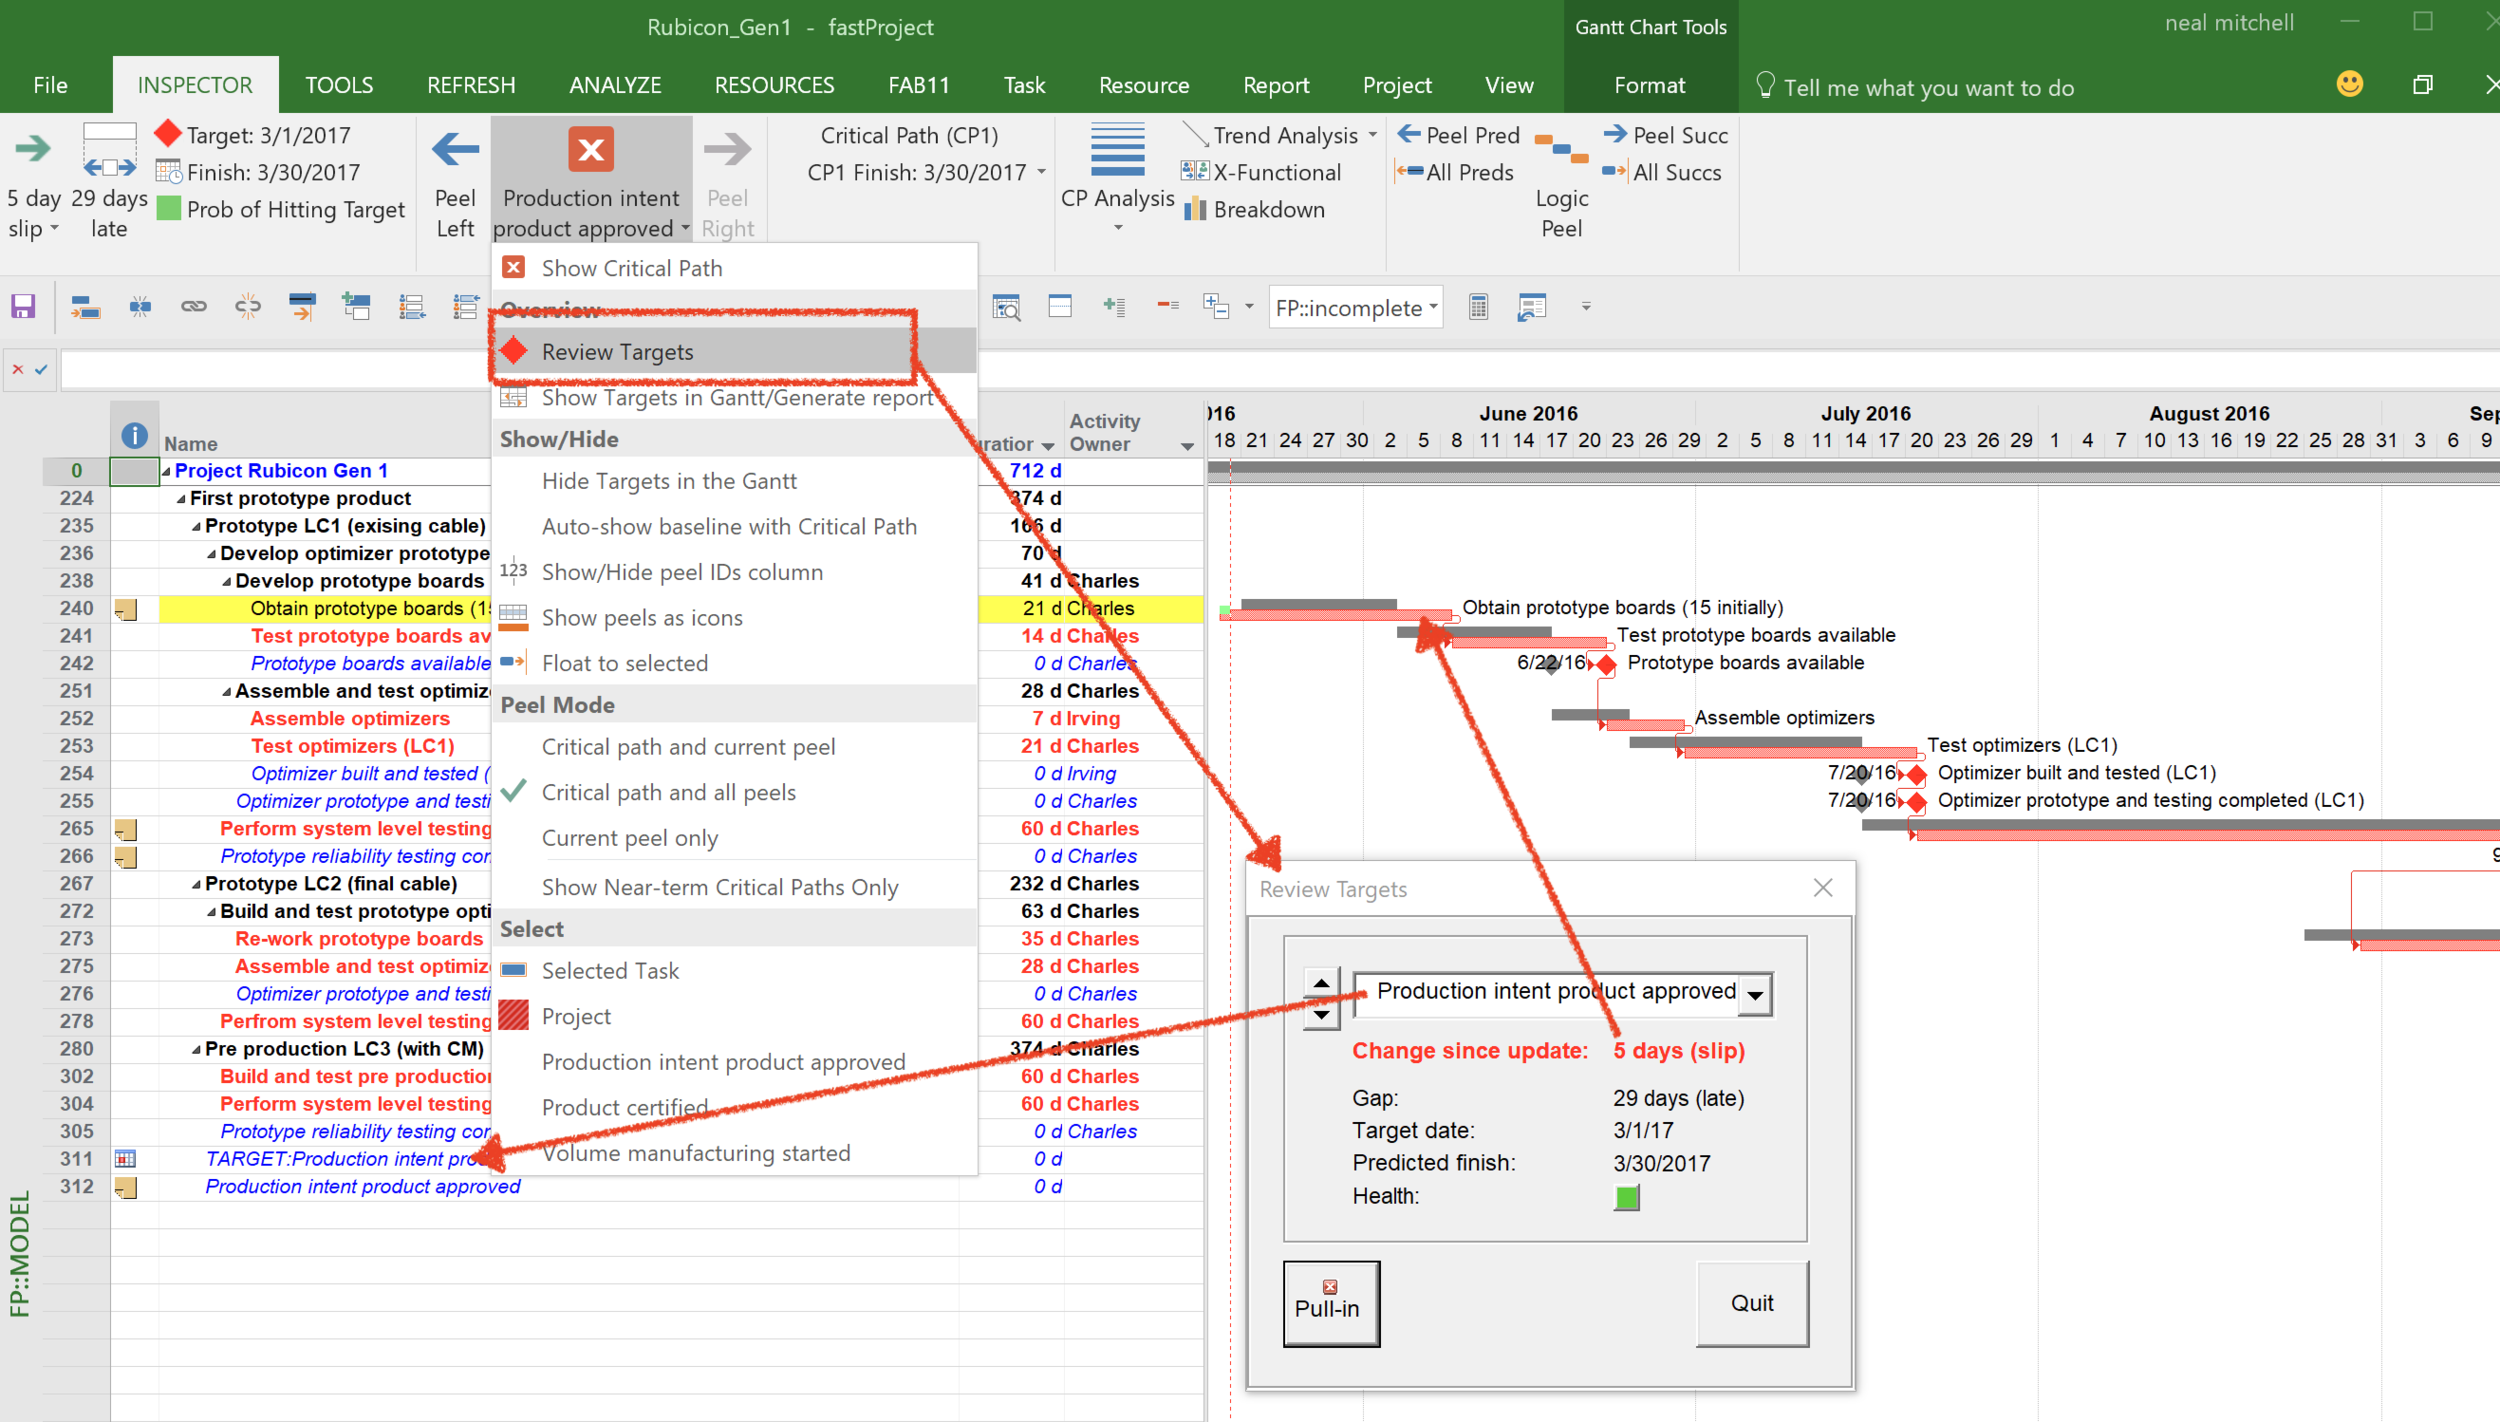Click the delete row minus icon
This screenshot has width=2500, height=1422.
pos(1168,305)
